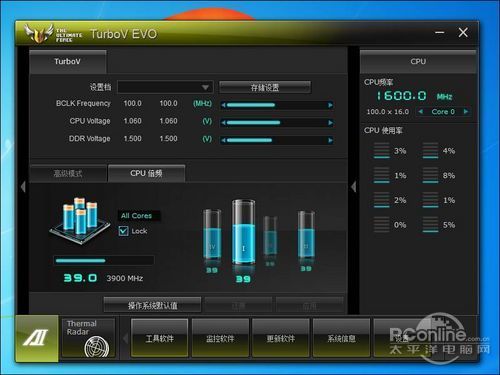Click the 1600.0 MHz CPU frequency readout
This screenshot has height=375, width=500.
click(x=414, y=96)
